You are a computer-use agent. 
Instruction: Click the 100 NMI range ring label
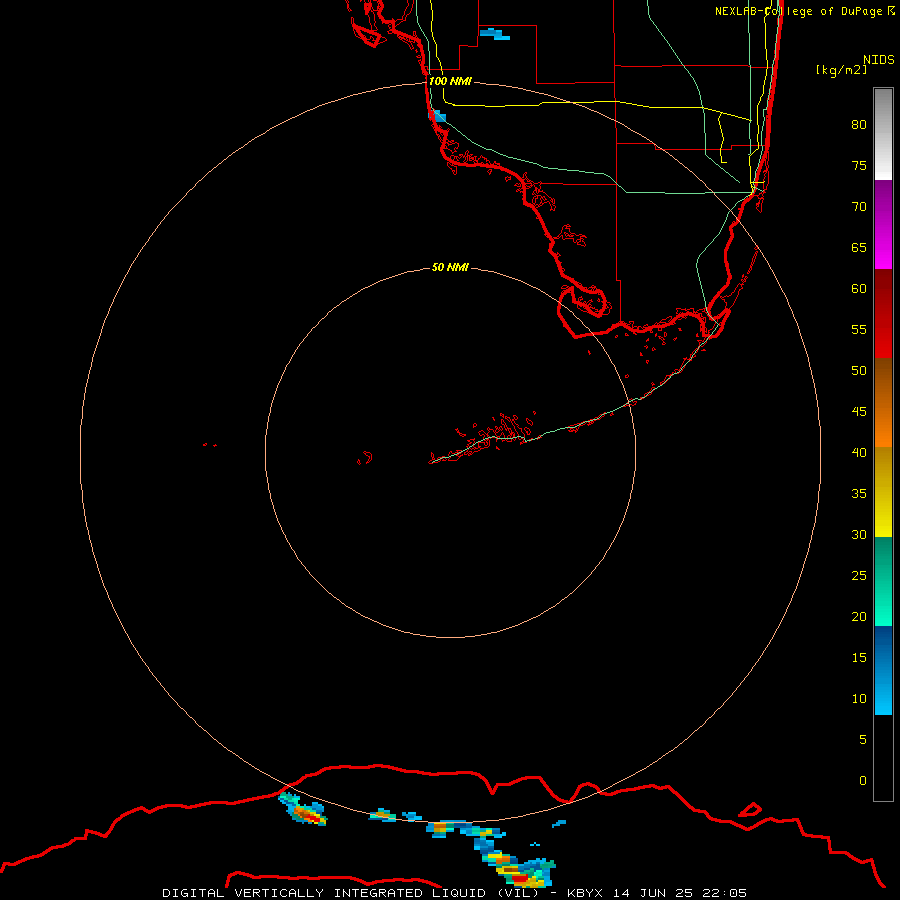(450, 81)
